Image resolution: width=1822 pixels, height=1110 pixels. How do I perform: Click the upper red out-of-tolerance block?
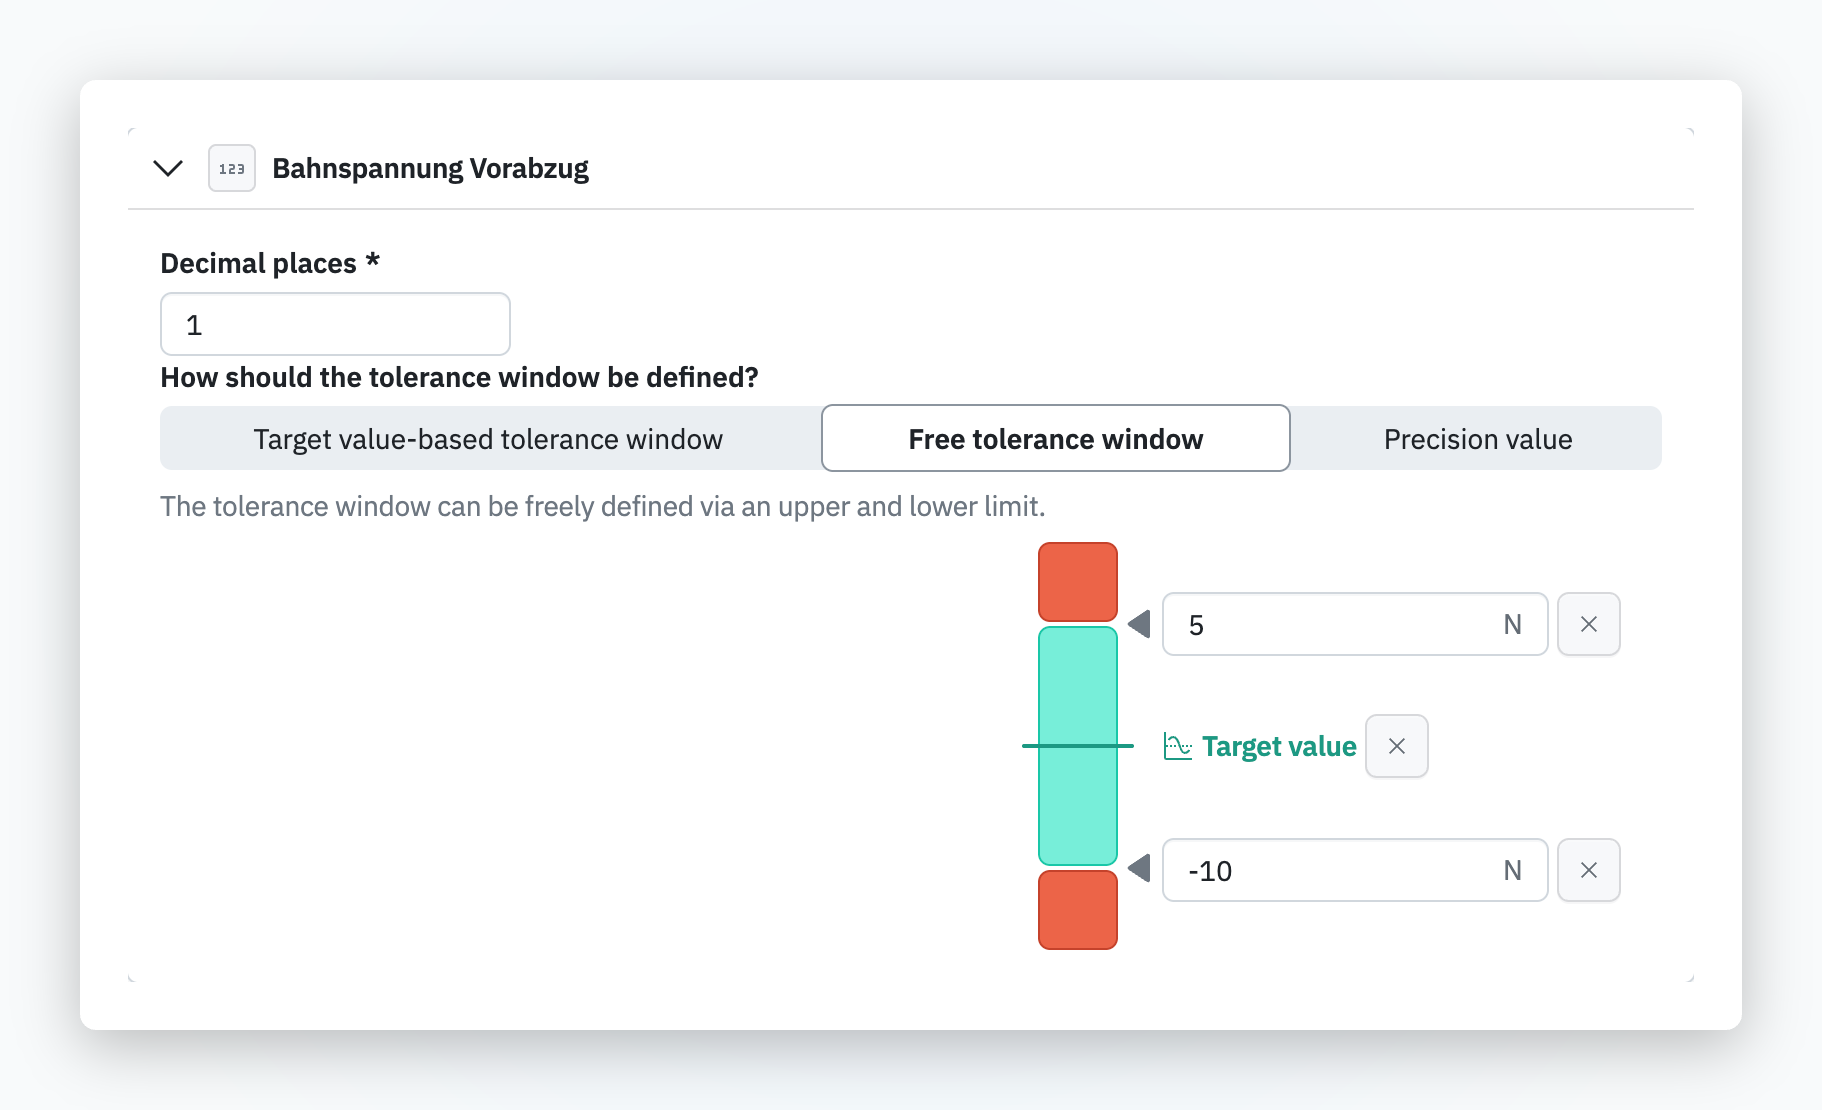click(1078, 582)
